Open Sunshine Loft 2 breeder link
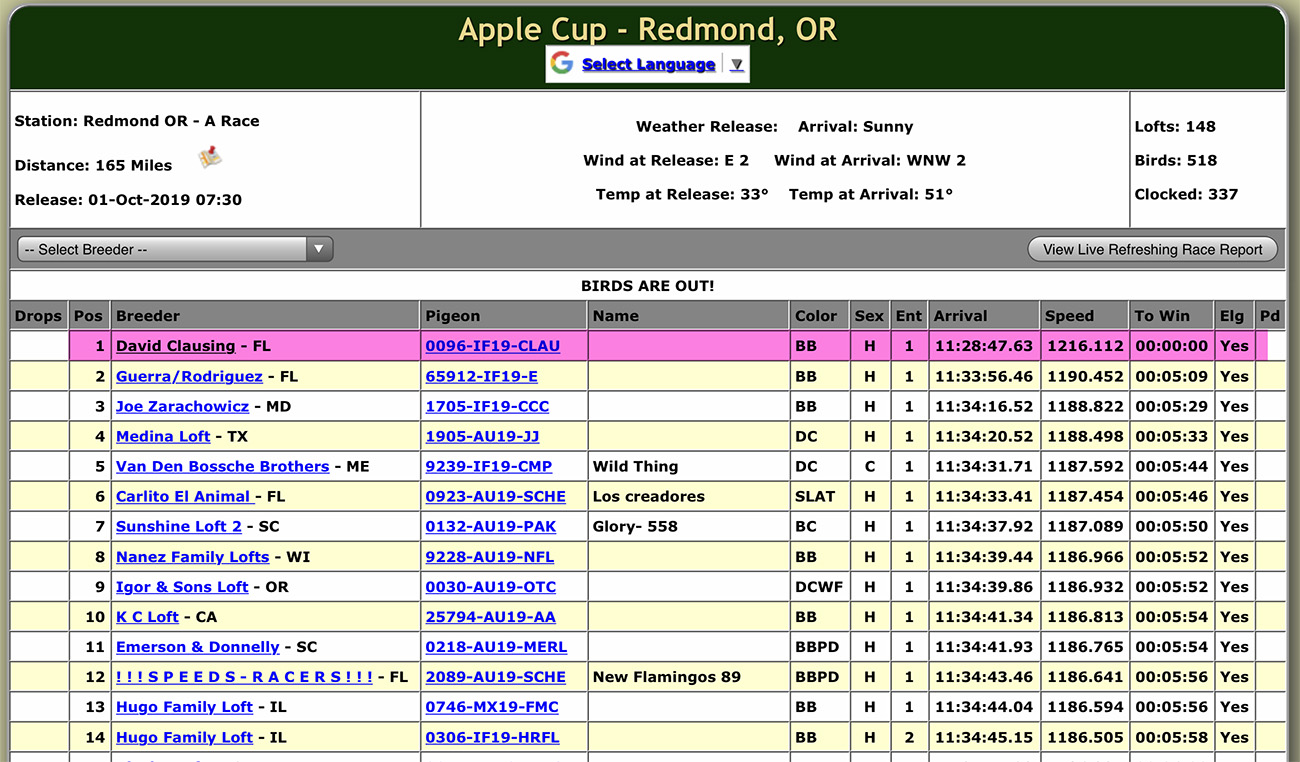 pyautogui.click(x=179, y=526)
